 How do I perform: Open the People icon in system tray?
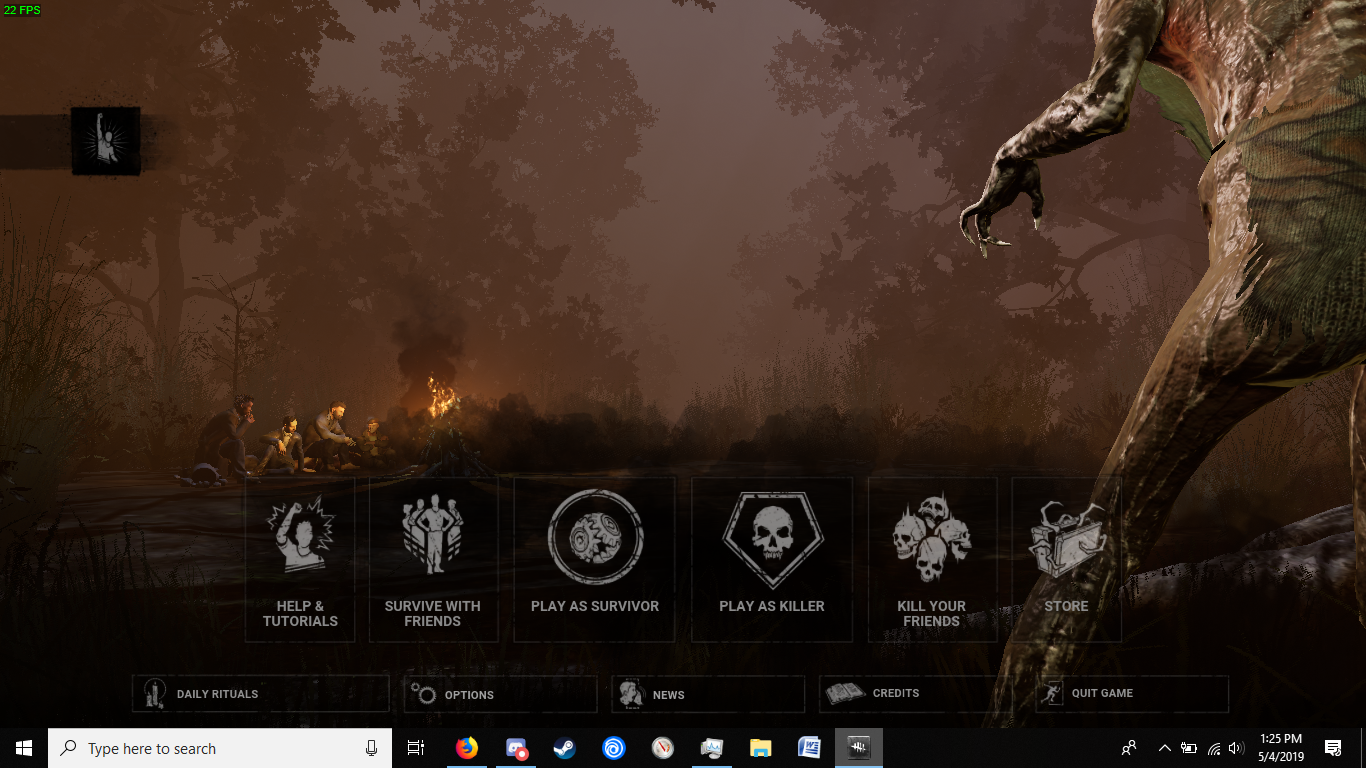(1129, 748)
